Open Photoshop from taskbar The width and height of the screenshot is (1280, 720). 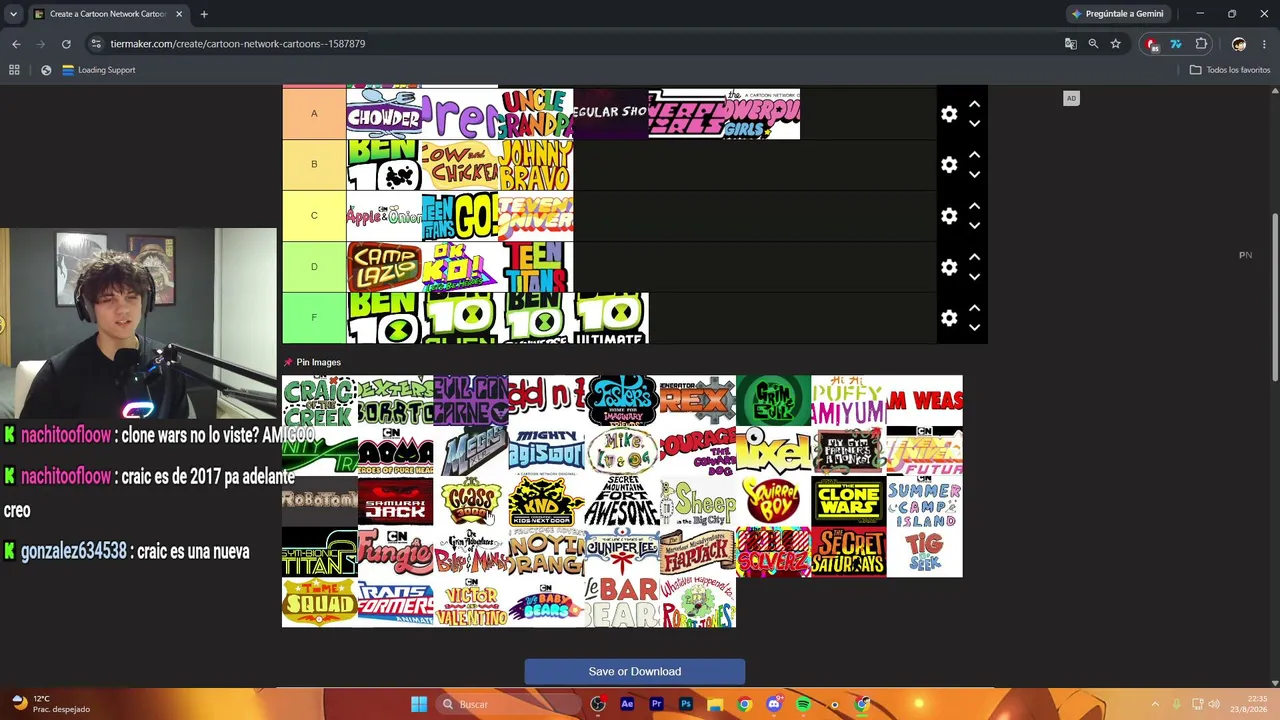(686, 704)
